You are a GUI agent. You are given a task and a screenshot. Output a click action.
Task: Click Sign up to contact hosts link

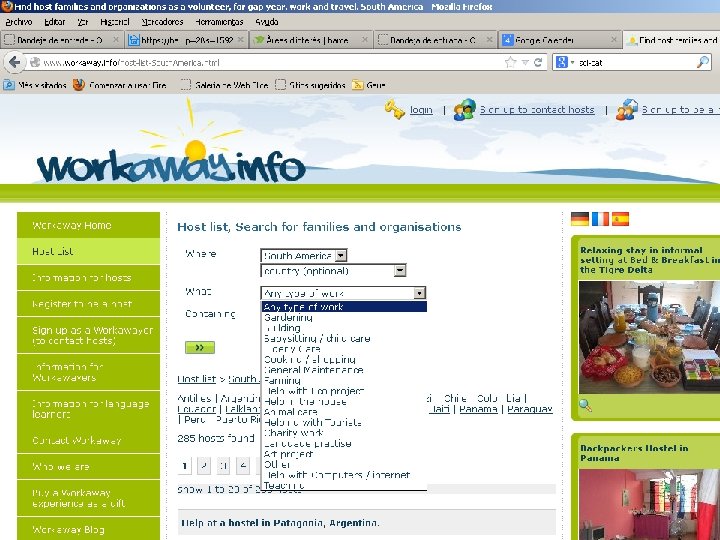coord(537,110)
